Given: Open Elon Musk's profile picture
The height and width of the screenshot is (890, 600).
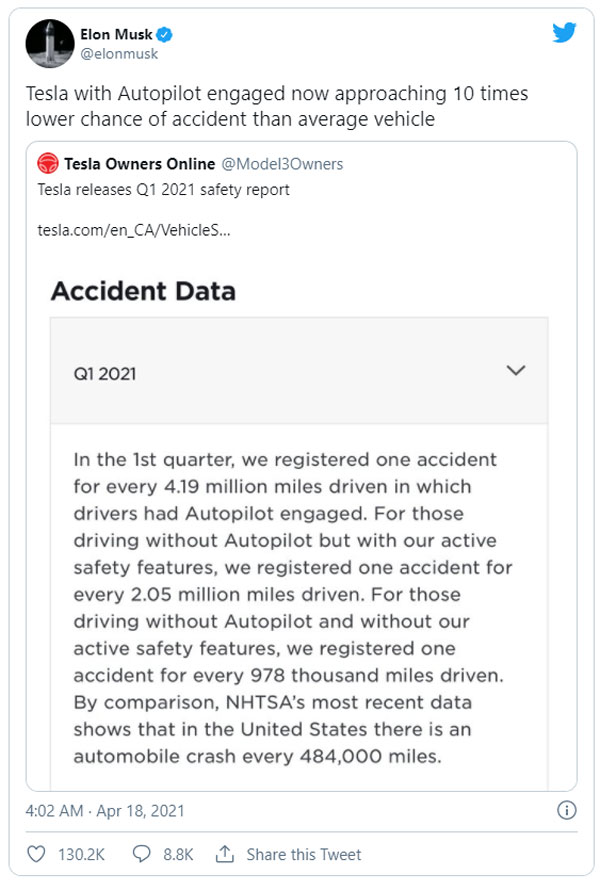Looking at the screenshot, I should 50,43.
